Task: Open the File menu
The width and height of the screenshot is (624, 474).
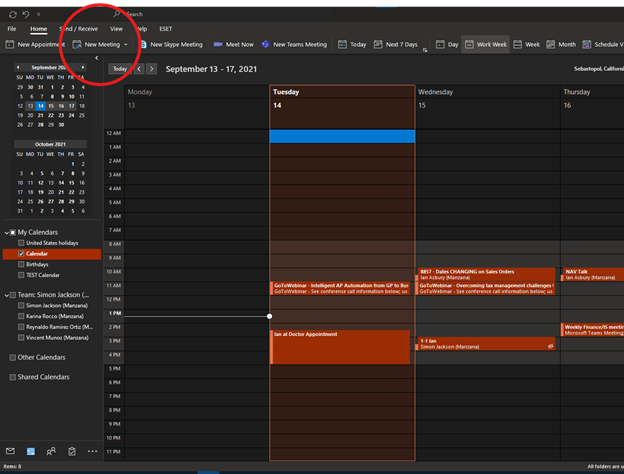Action: coord(12,29)
